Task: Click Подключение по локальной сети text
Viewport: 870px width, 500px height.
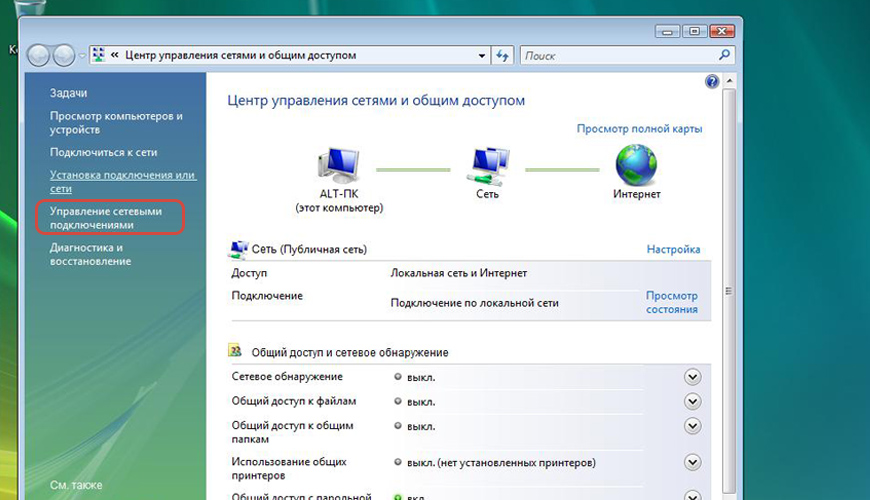Action: point(474,303)
